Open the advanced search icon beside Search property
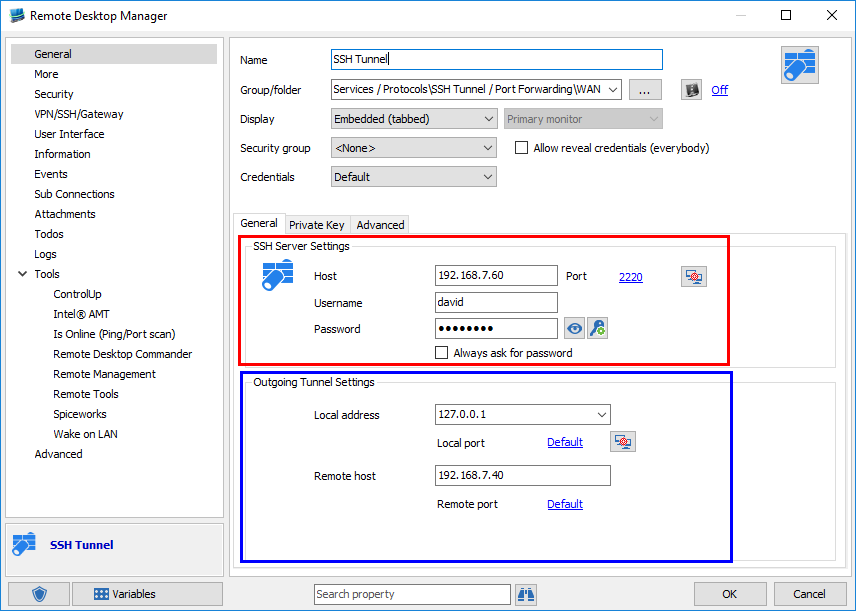The width and height of the screenshot is (856, 611). (525, 594)
